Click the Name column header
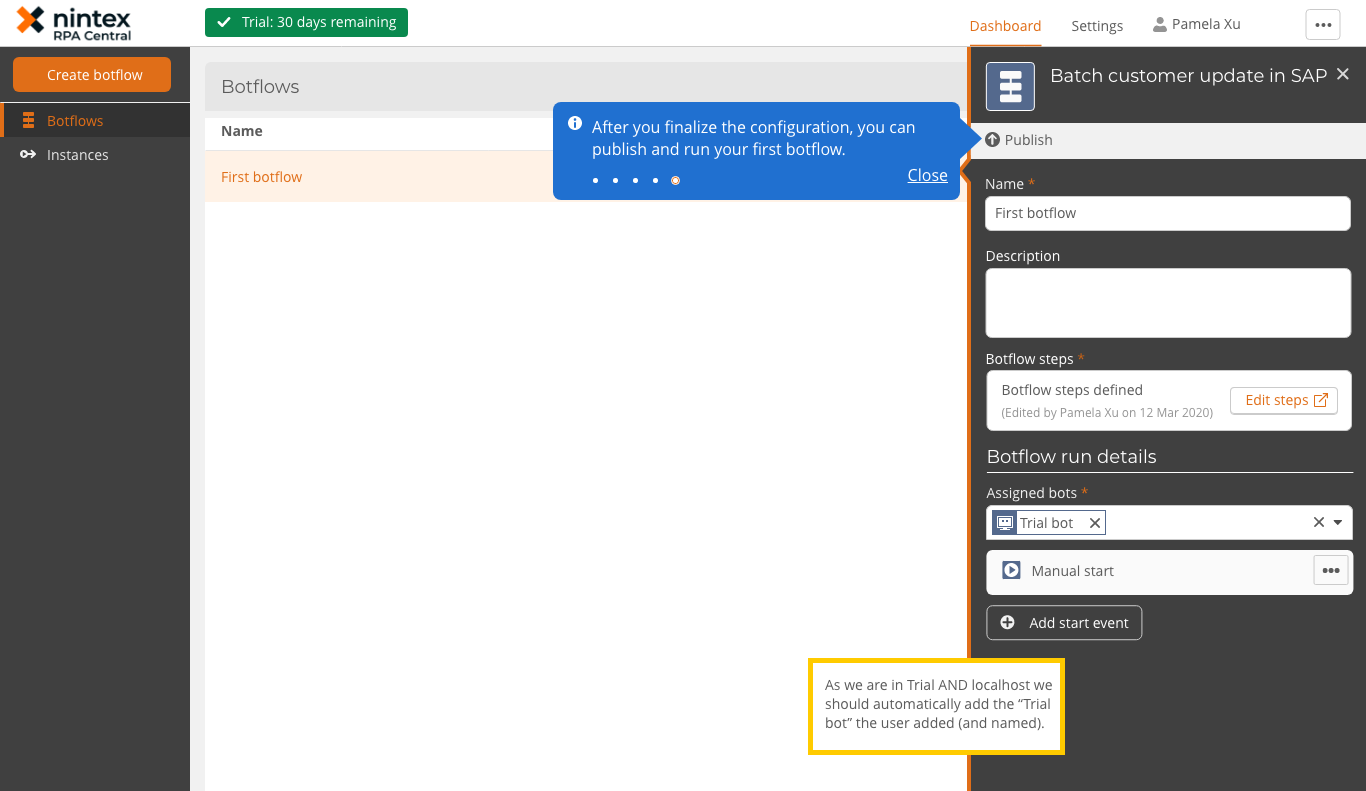 (242, 131)
